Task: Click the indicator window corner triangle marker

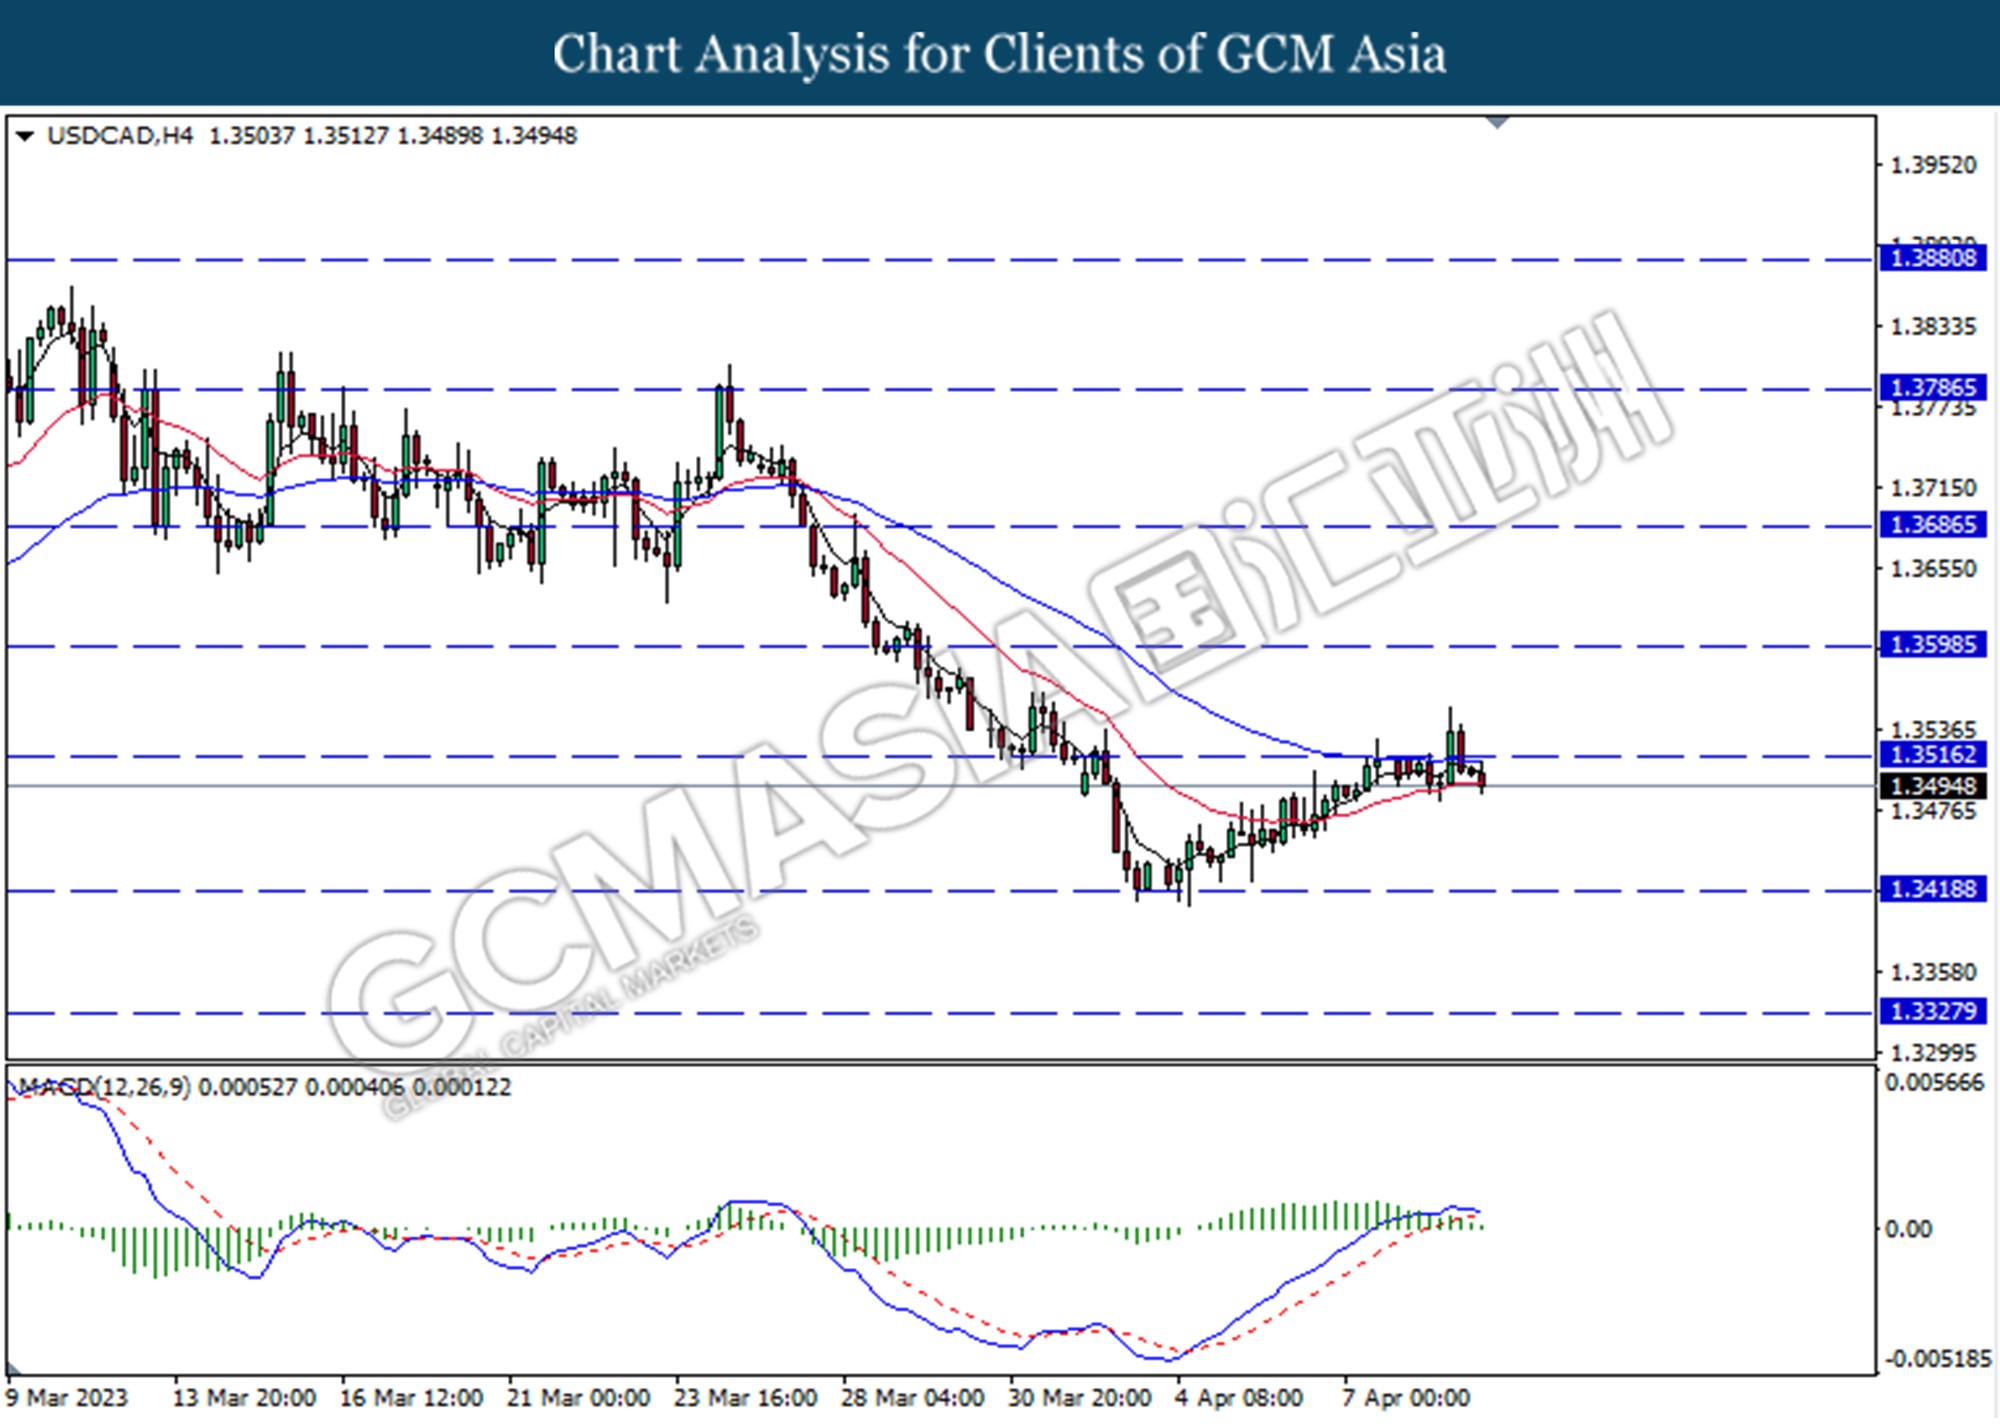Action: [x=14, y=1367]
